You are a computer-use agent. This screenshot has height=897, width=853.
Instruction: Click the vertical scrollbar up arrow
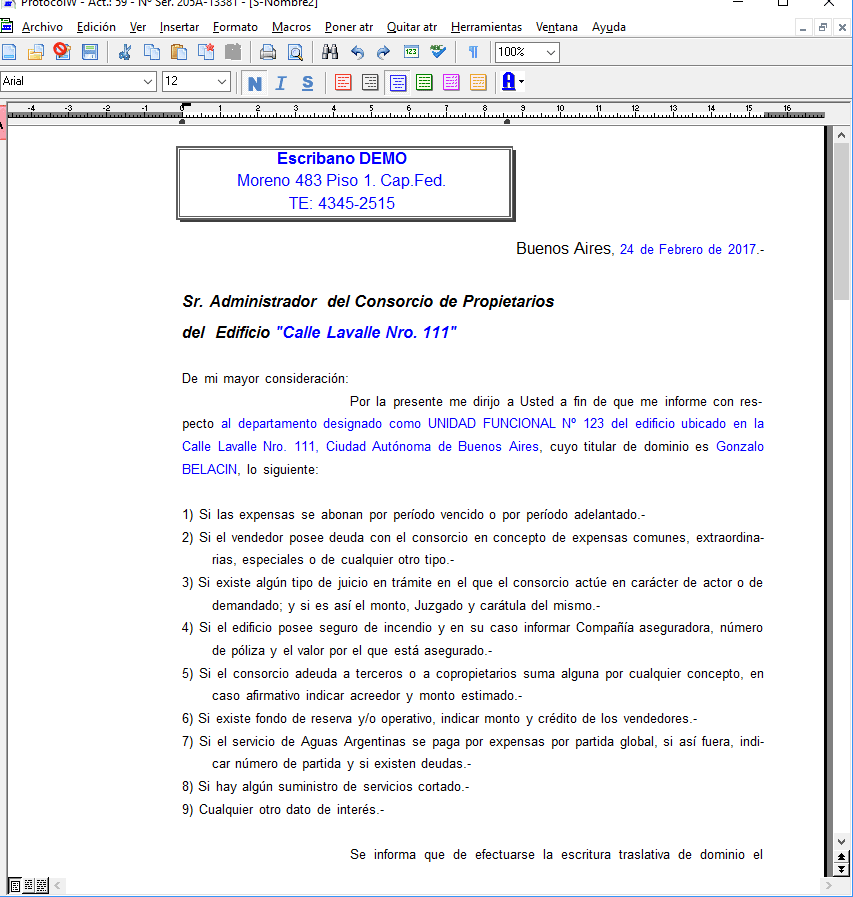[841, 135]
